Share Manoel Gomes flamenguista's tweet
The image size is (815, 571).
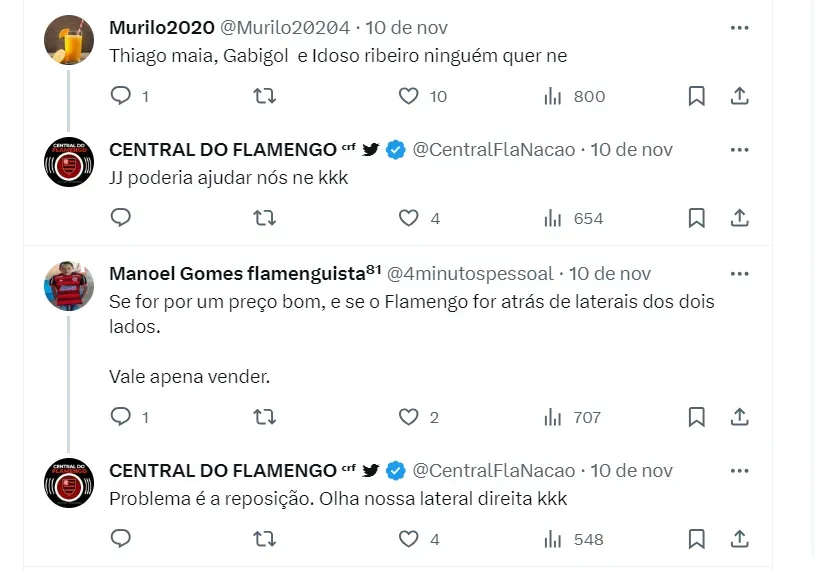pos(740,416)
